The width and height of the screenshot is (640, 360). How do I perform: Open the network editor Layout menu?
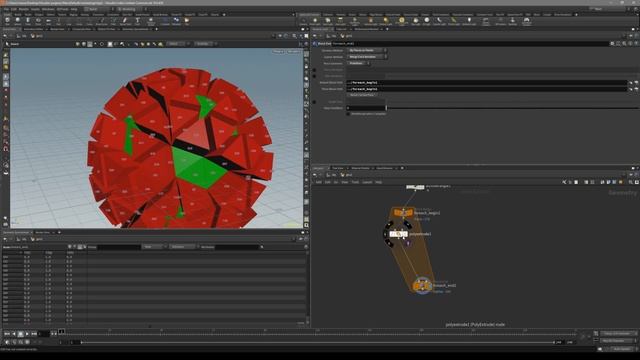[367, 182]
